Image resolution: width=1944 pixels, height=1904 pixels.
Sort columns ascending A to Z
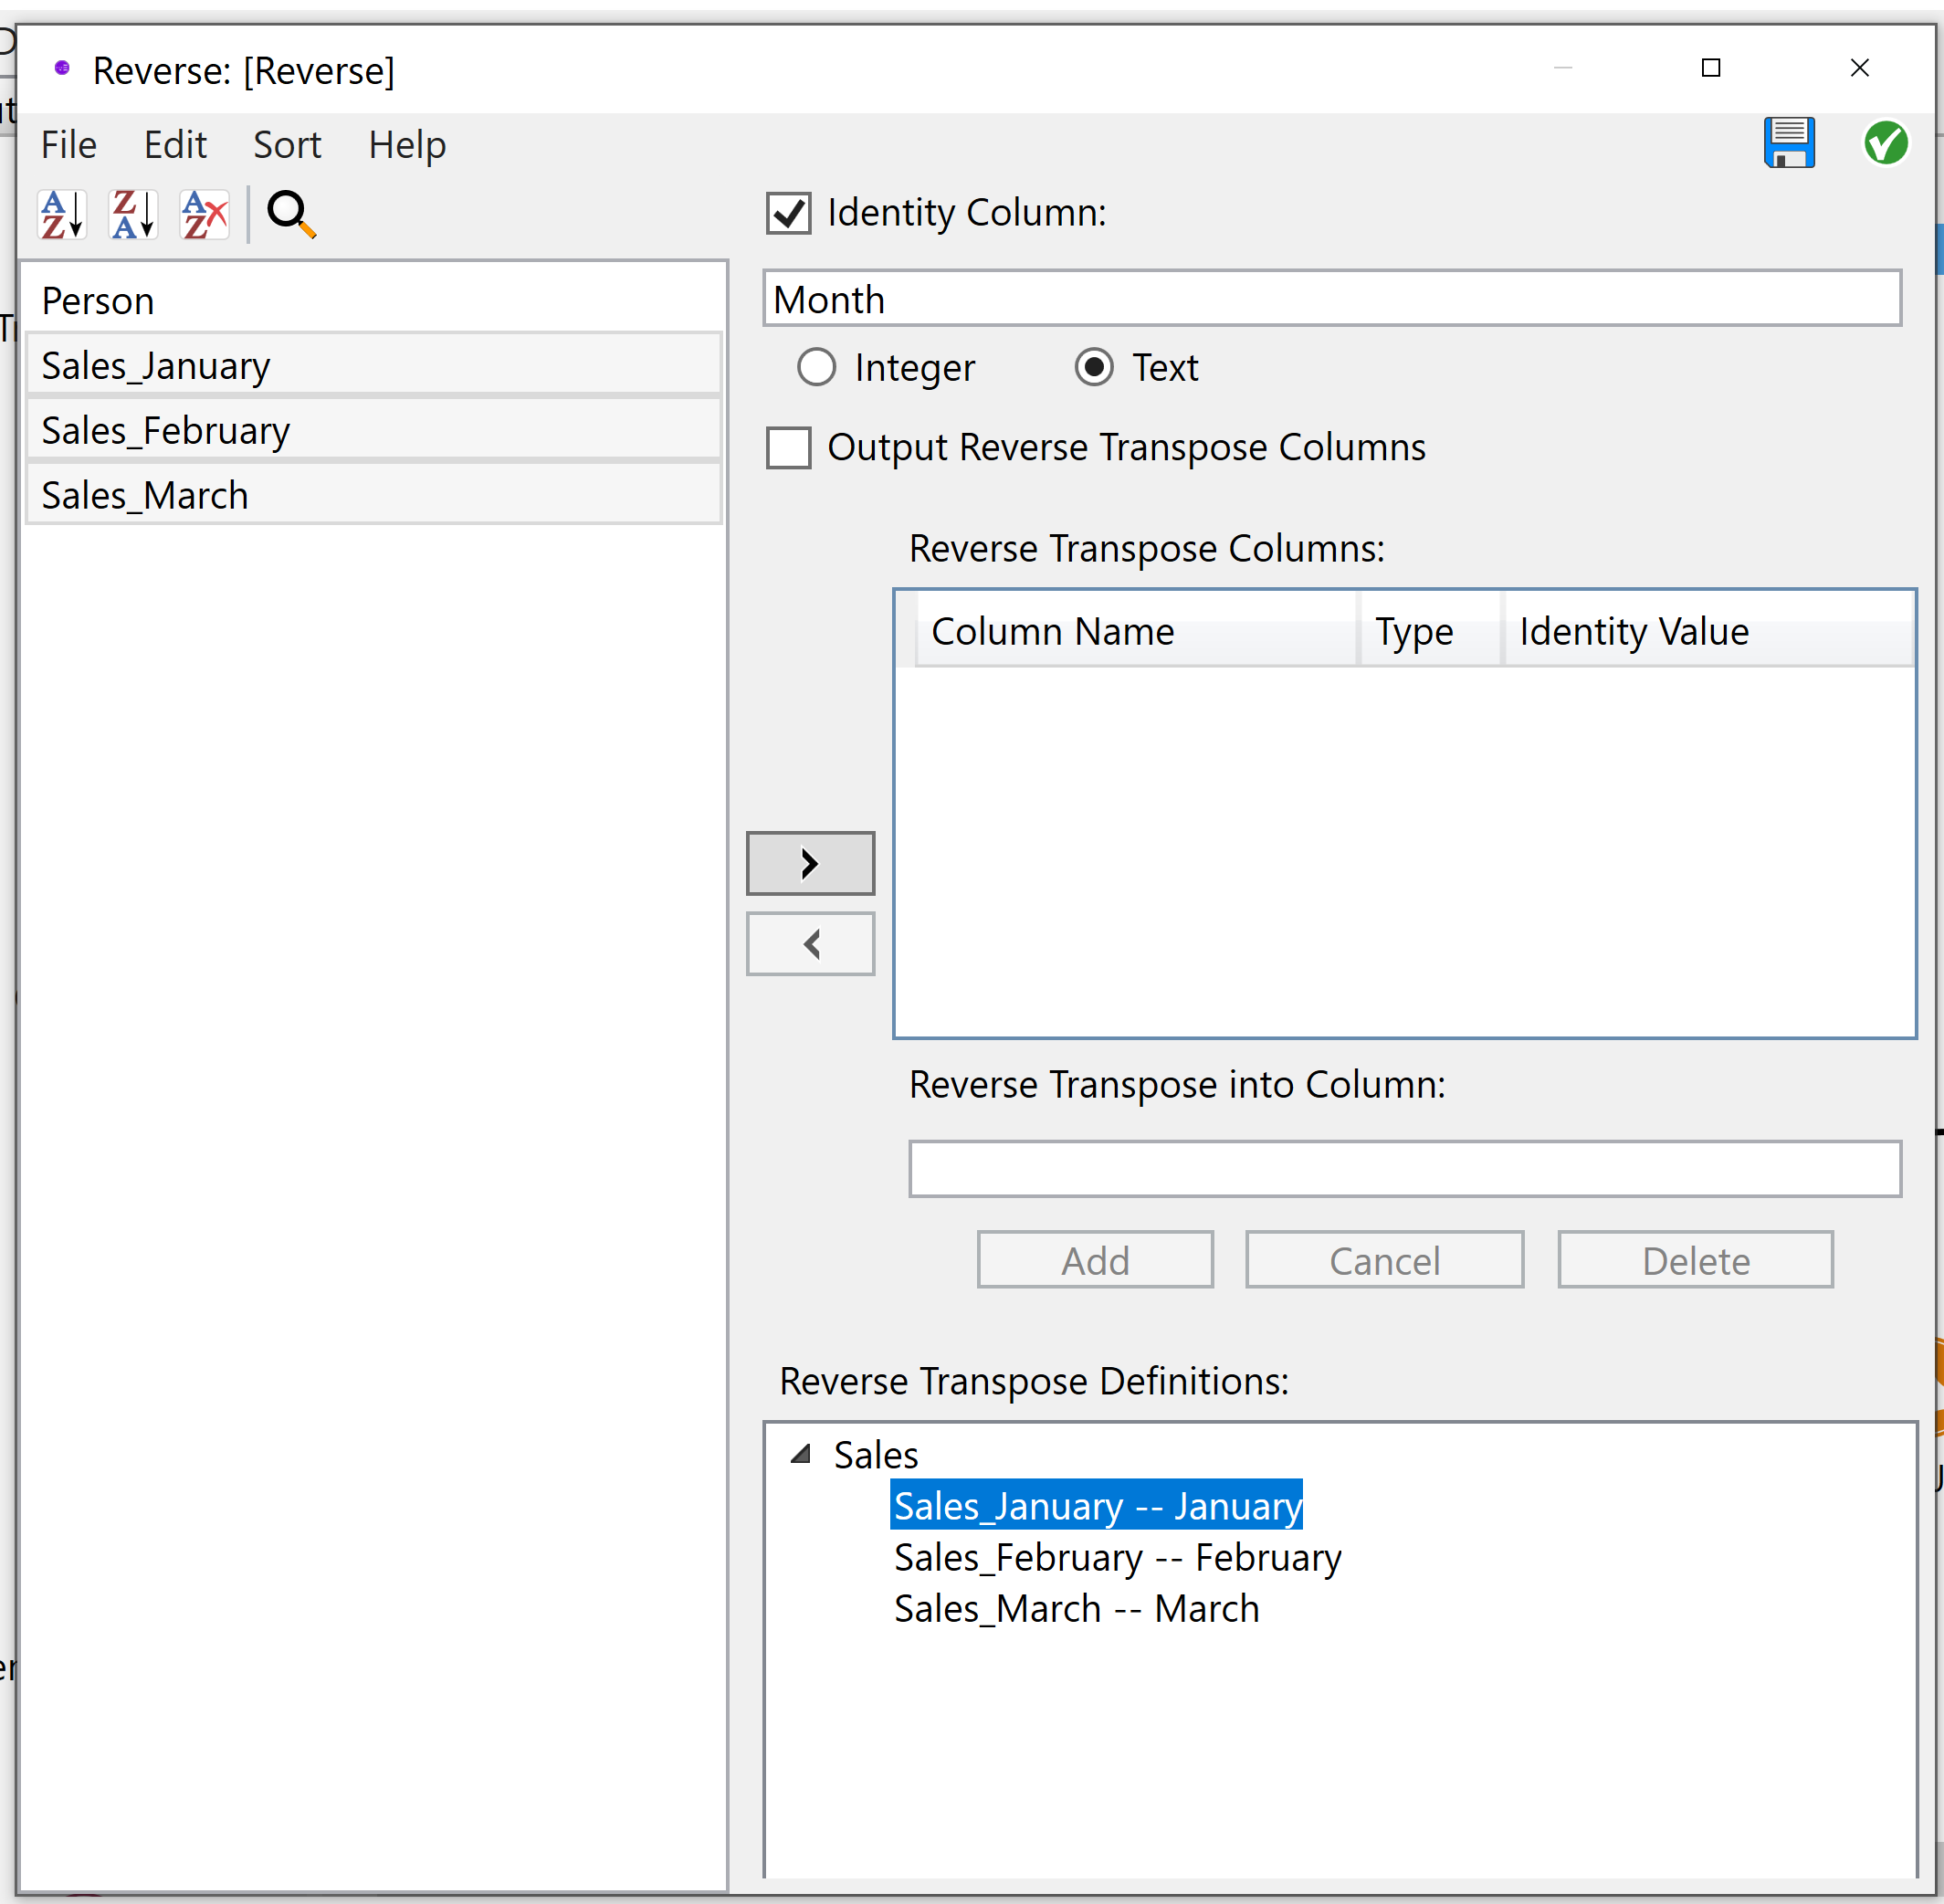pos(62,214)
